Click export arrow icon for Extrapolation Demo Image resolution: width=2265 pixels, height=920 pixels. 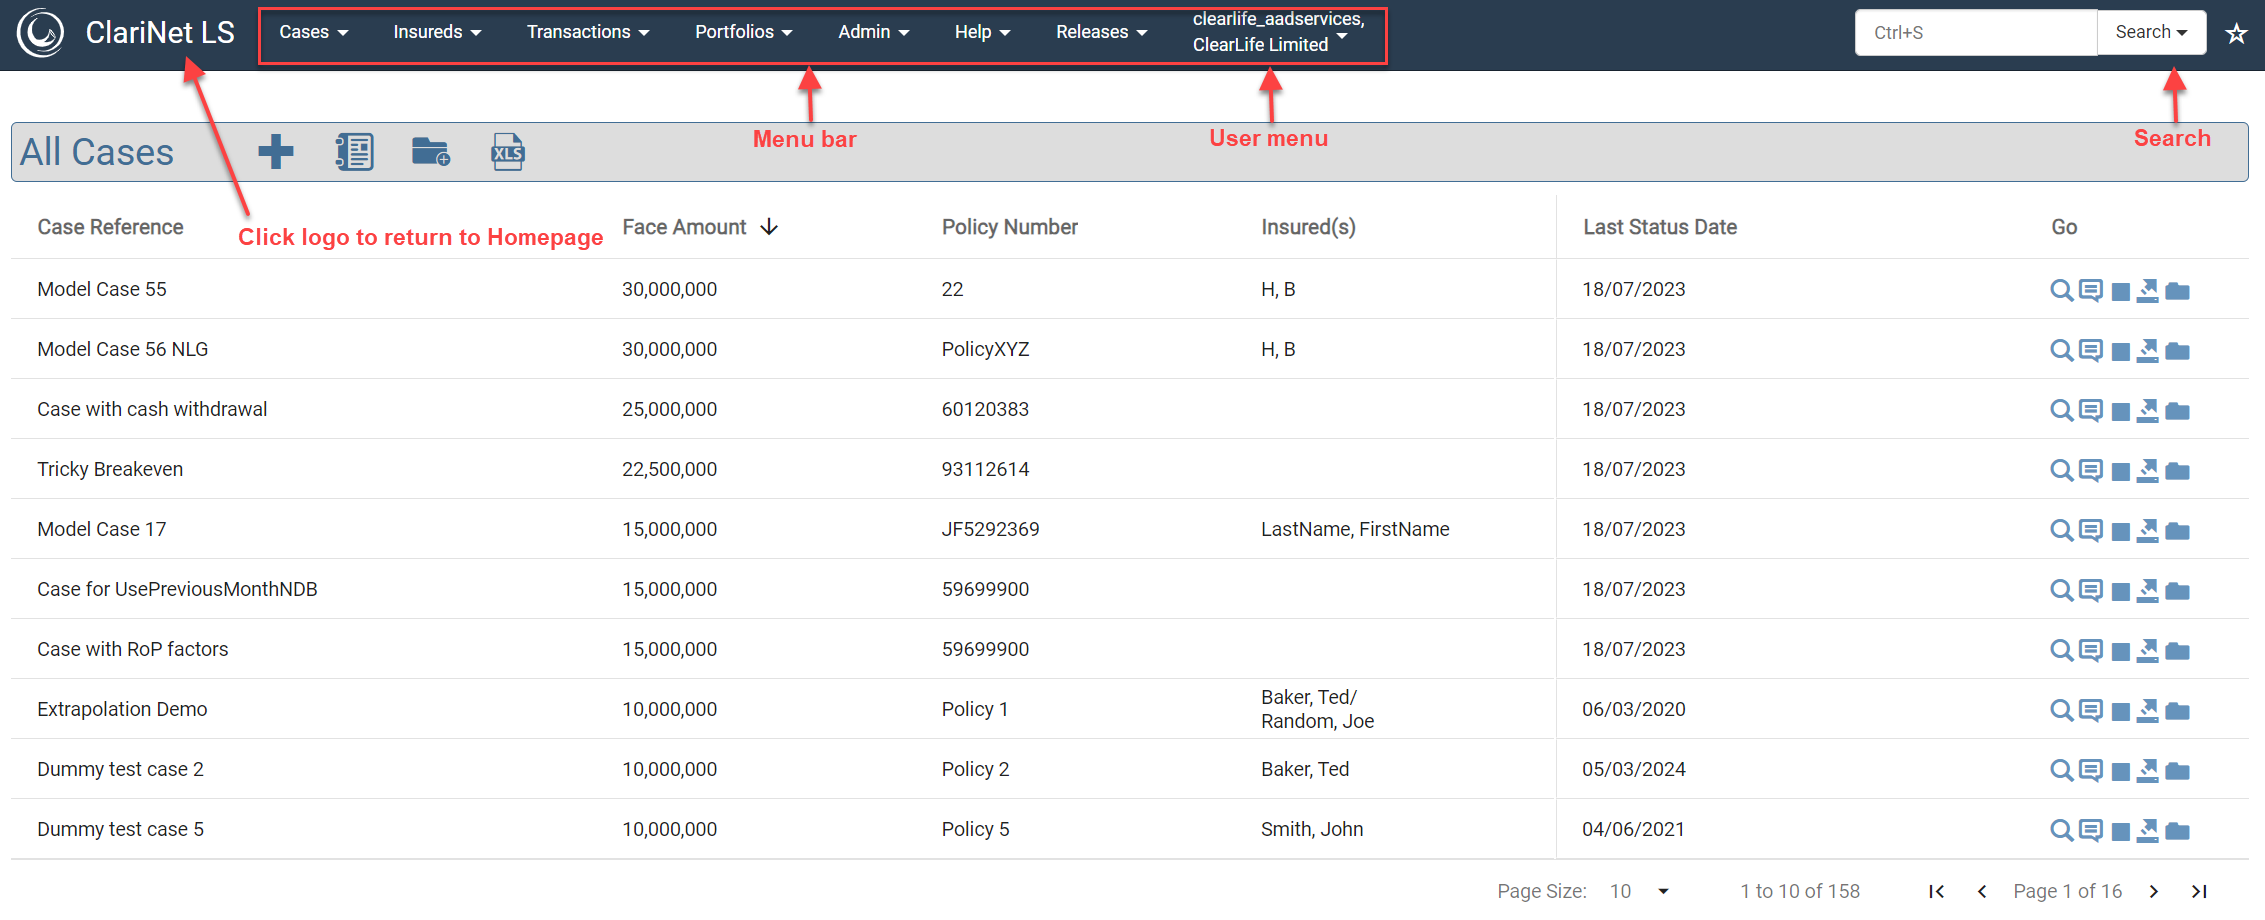pos(2147,710)
